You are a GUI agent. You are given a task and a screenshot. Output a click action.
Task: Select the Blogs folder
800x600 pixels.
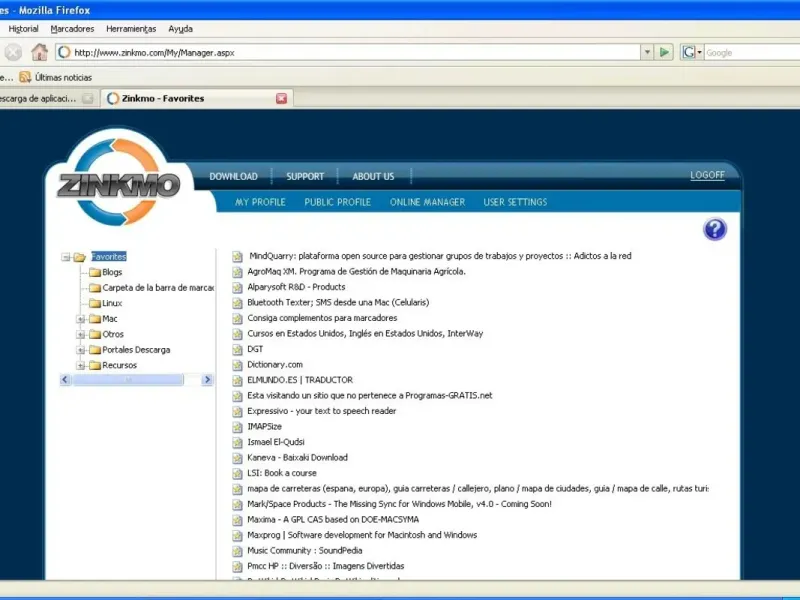pos(112,272)
